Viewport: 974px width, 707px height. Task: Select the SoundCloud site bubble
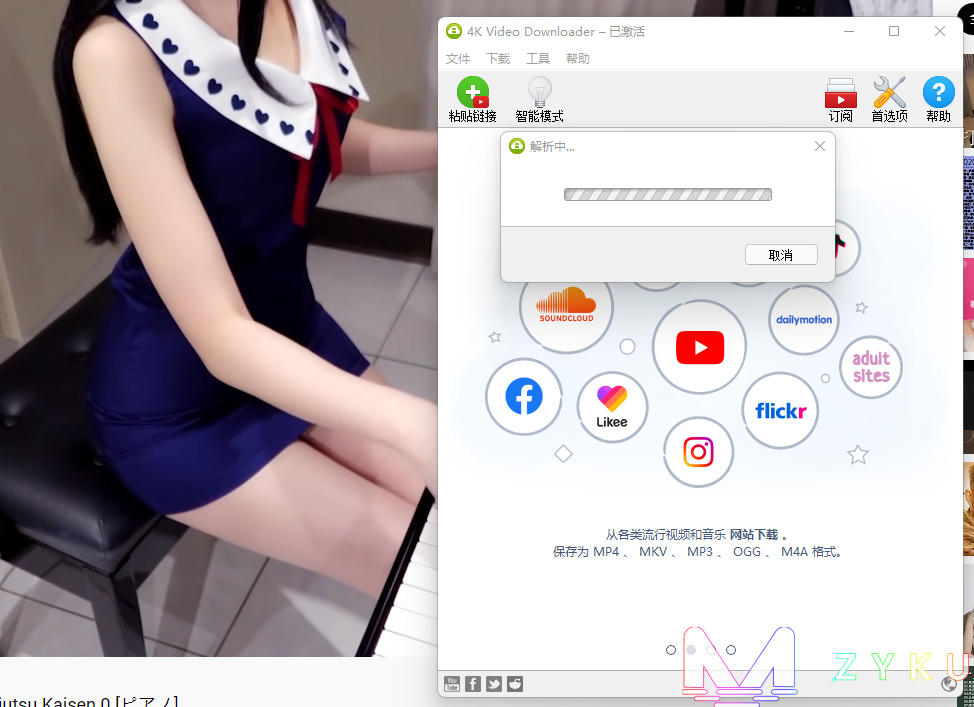click(567, 307)
